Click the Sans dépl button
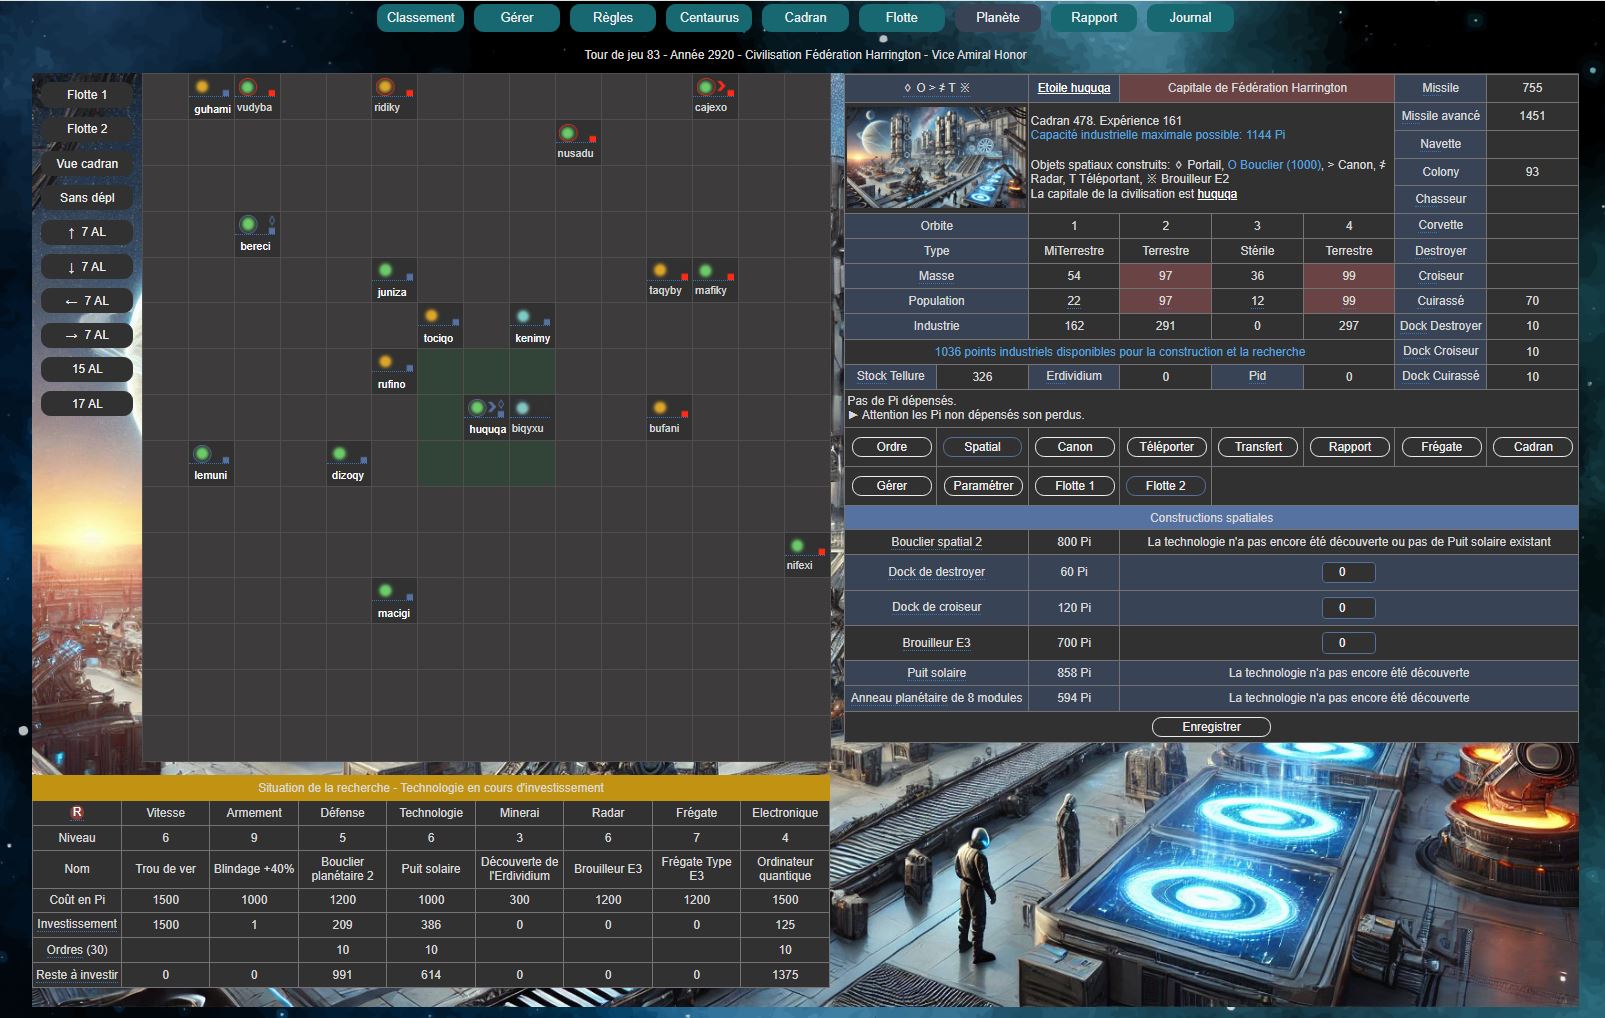This screenshot has width=1605, height=1018. point(87,198)
